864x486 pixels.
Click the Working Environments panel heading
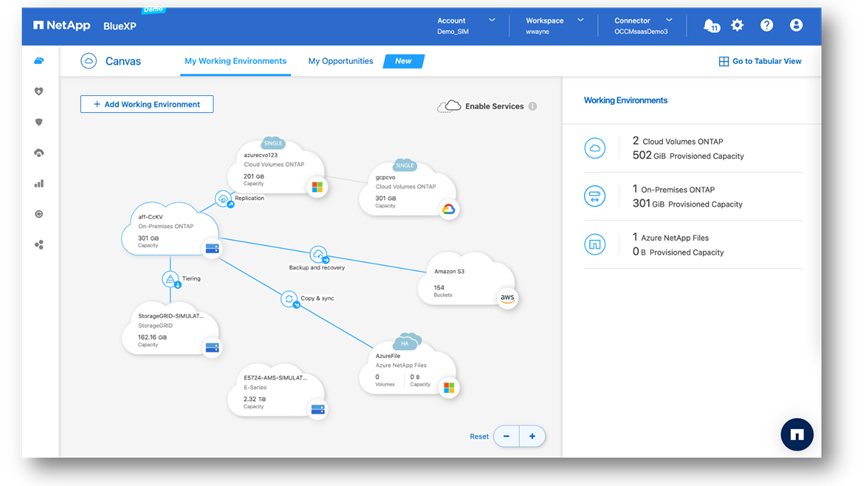click(x=625, y=100)
